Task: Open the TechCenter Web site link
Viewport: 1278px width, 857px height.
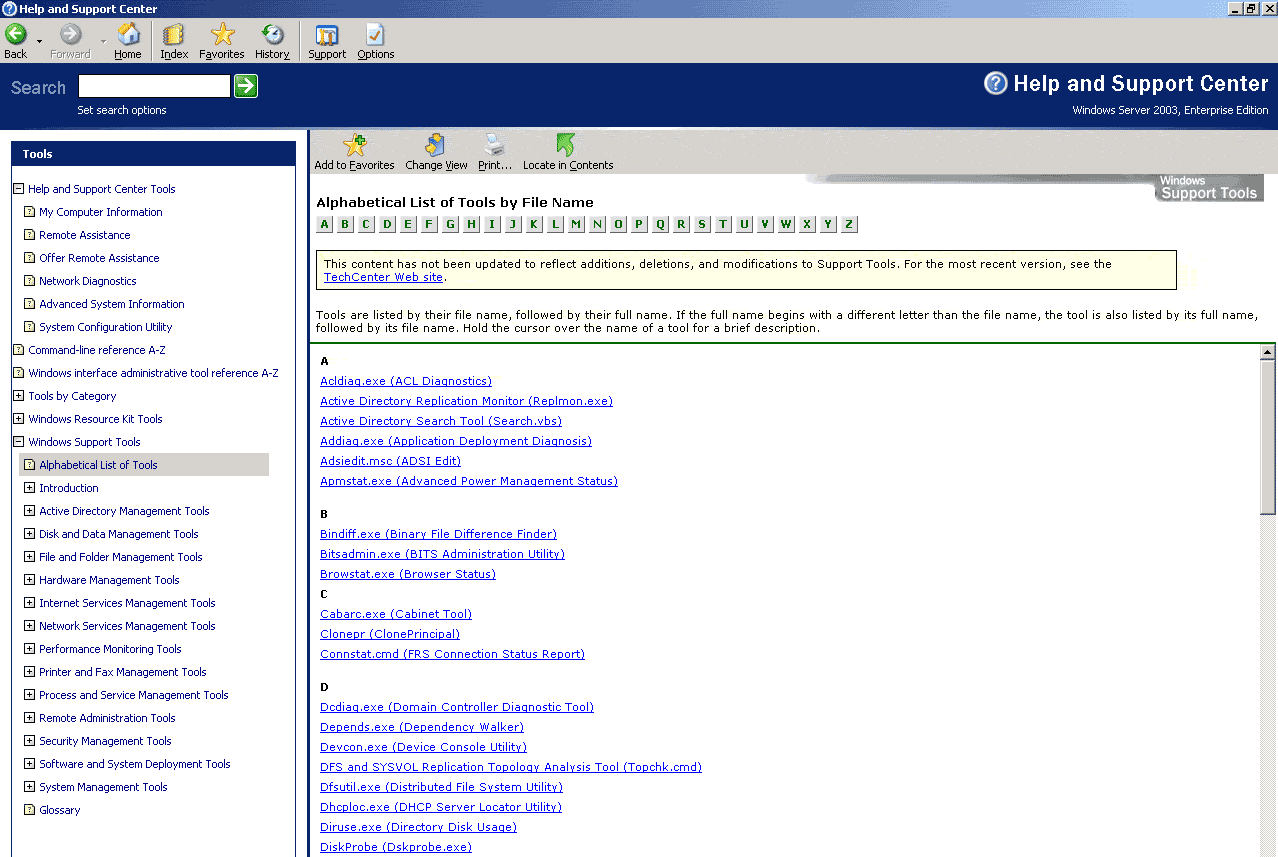Action: click(x=383, y=277)
